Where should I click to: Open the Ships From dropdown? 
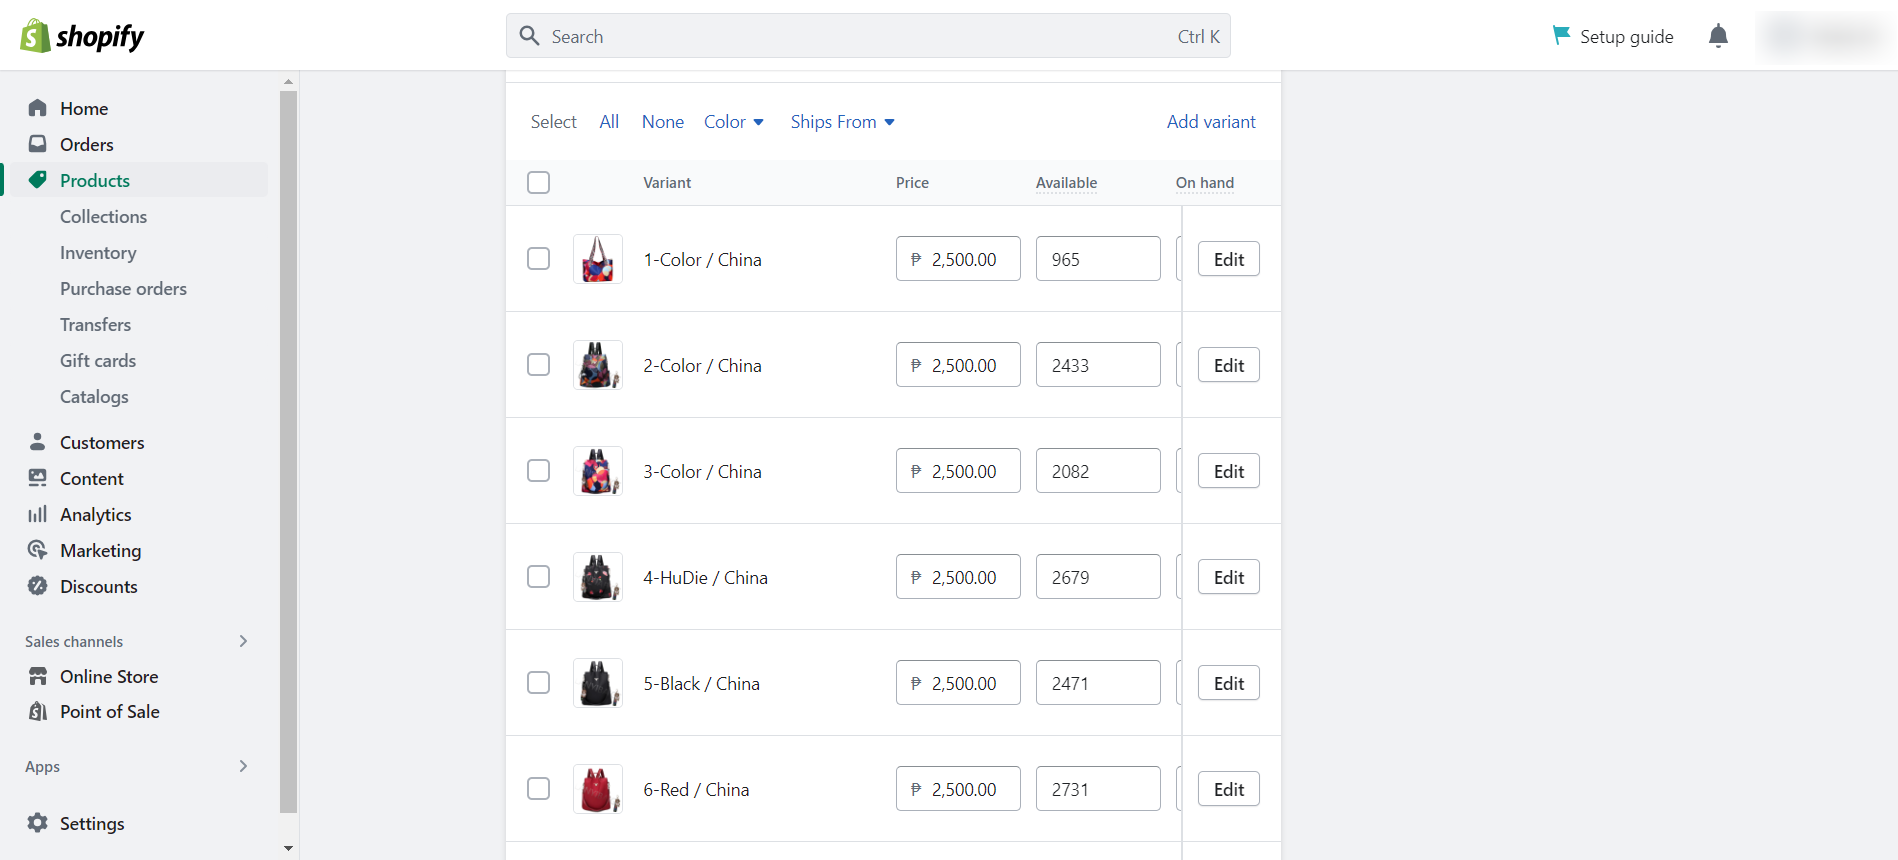842,122
